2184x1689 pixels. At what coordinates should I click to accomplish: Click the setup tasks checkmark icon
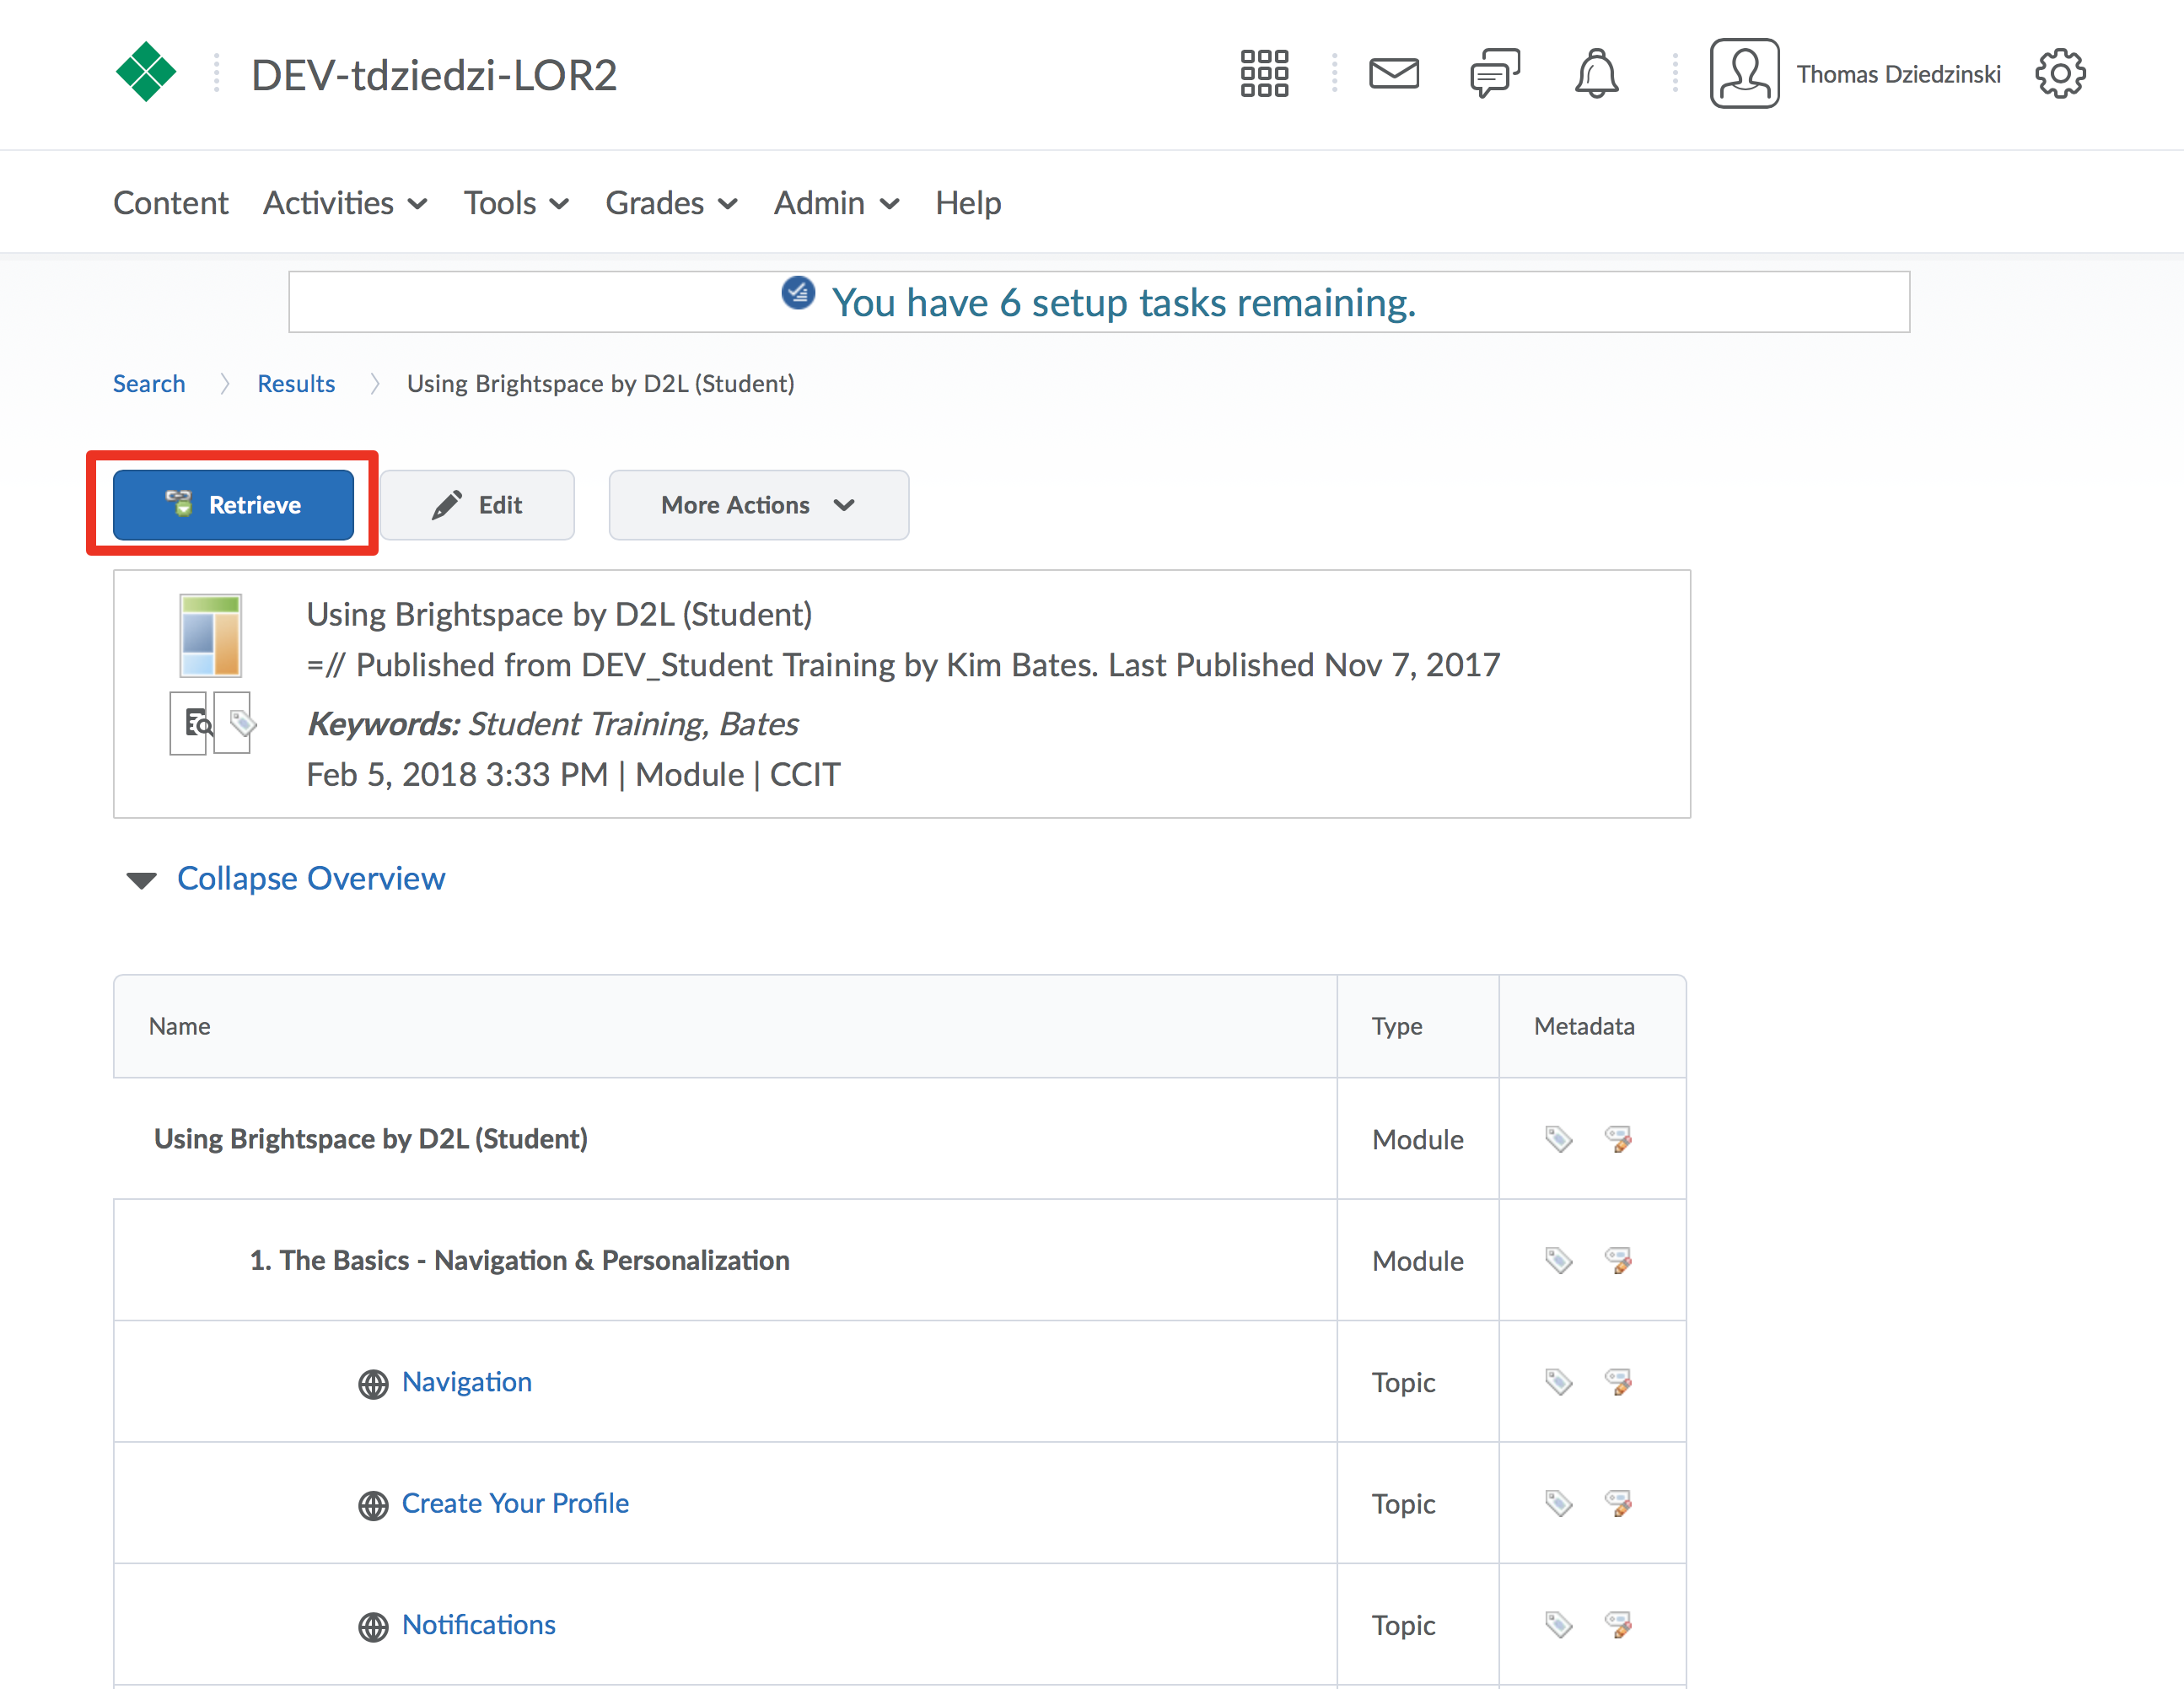tap(798, 293)
